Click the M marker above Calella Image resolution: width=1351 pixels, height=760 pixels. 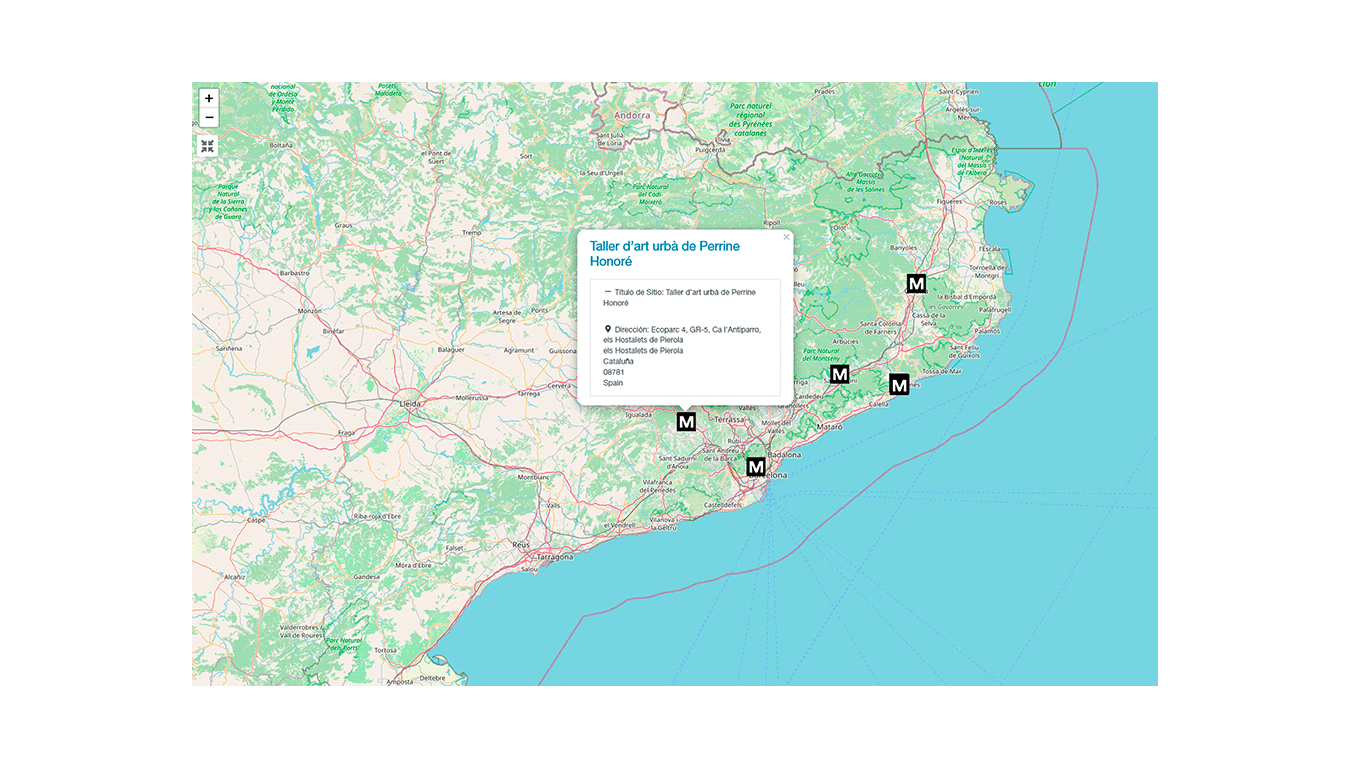pos(899,384)
